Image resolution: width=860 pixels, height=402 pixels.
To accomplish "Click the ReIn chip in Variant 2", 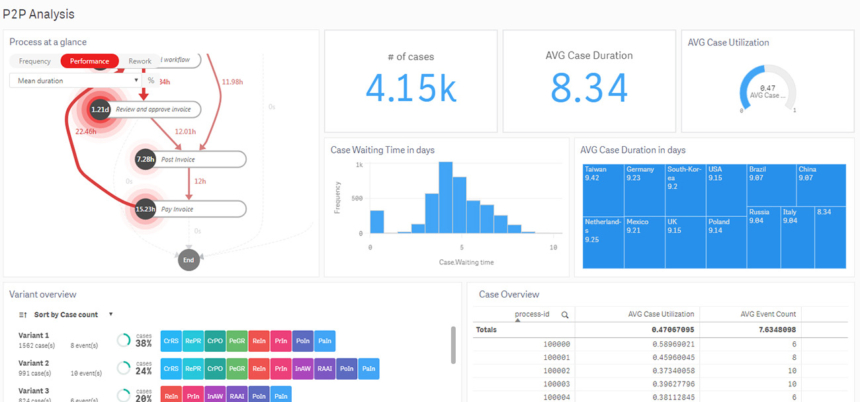I will point(258,369).
